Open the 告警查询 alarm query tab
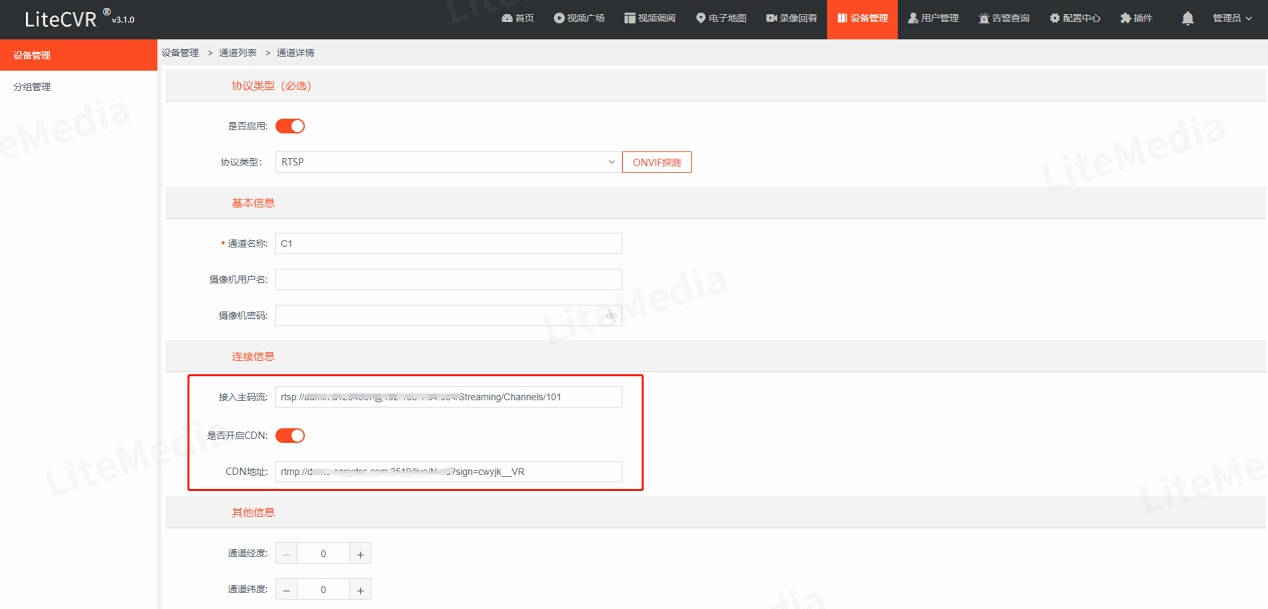The image size is (1268, 609). click(1004, 18)
